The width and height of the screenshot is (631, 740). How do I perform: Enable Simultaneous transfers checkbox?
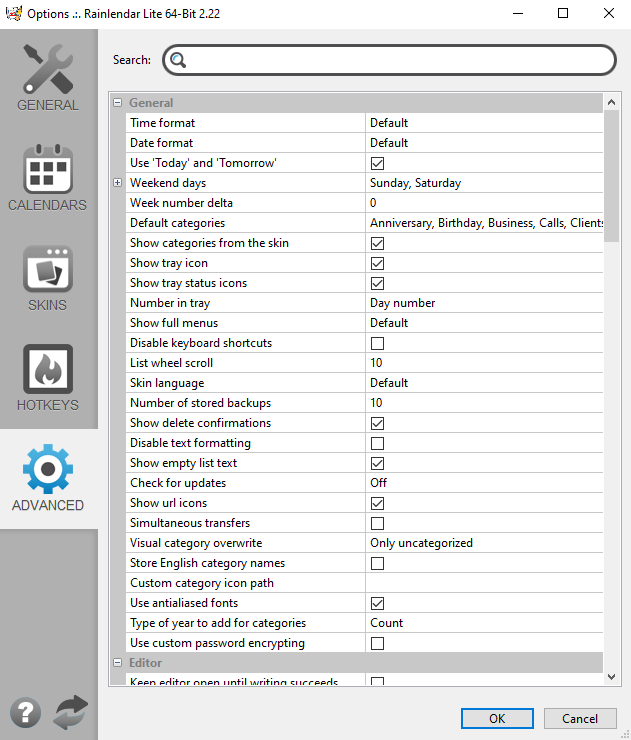(378, 523)
